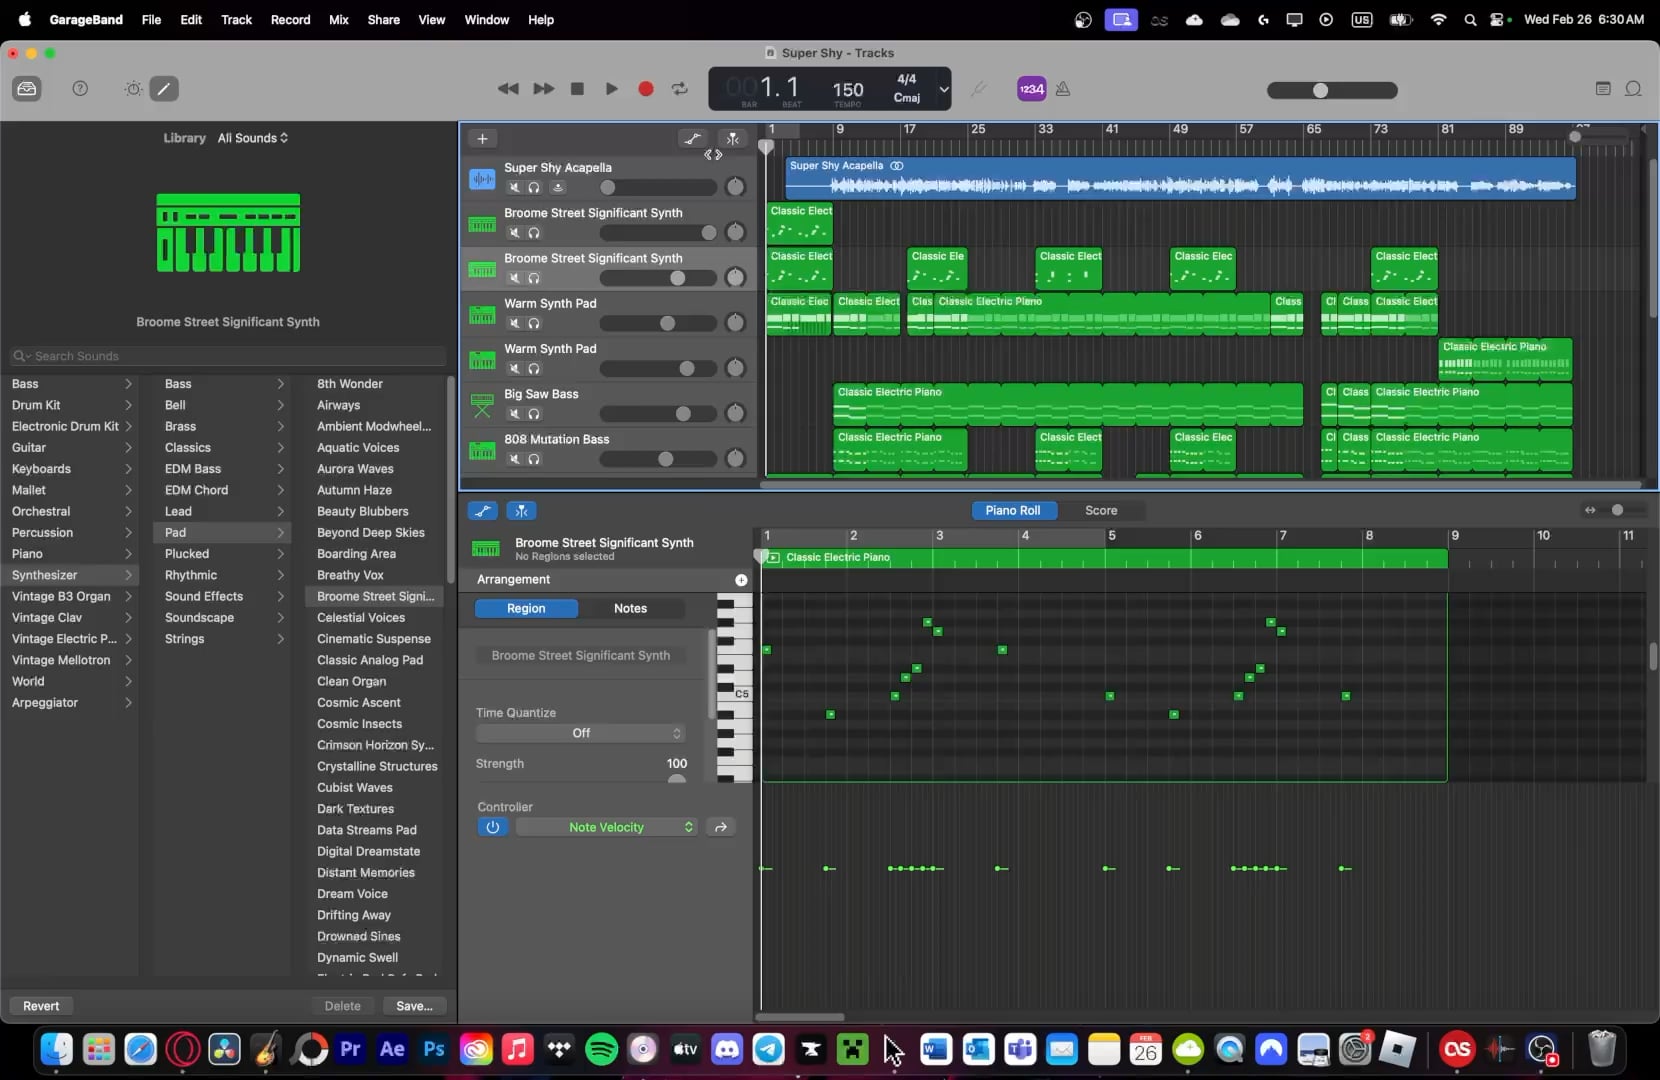Toggle the Cycle loop button

click(680, 89)
